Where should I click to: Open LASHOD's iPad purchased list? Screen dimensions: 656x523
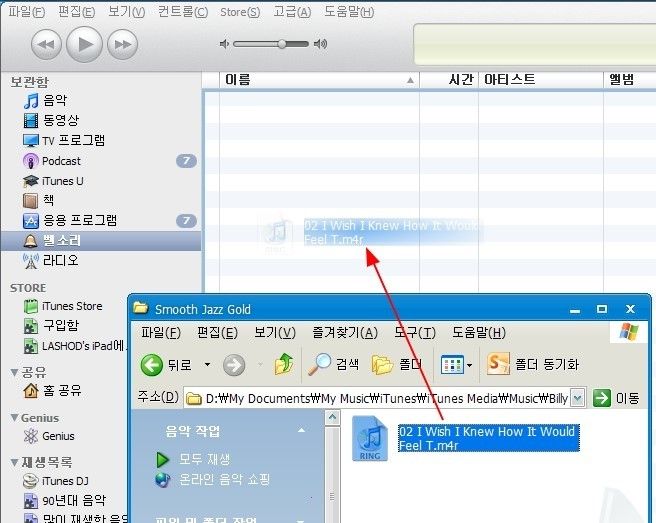pyautogui.click(x=83, y=346)
